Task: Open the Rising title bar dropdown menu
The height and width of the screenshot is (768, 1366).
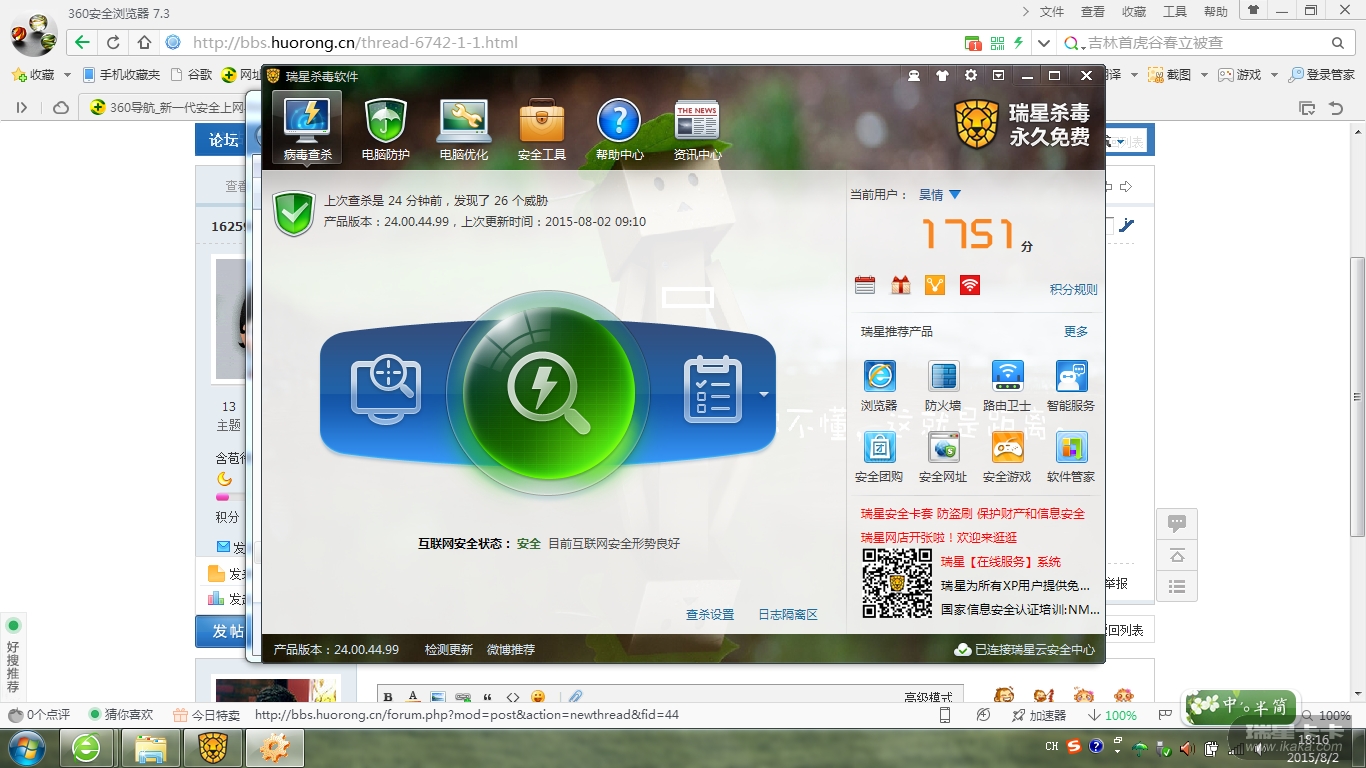Action: click(x=998, y=76)
